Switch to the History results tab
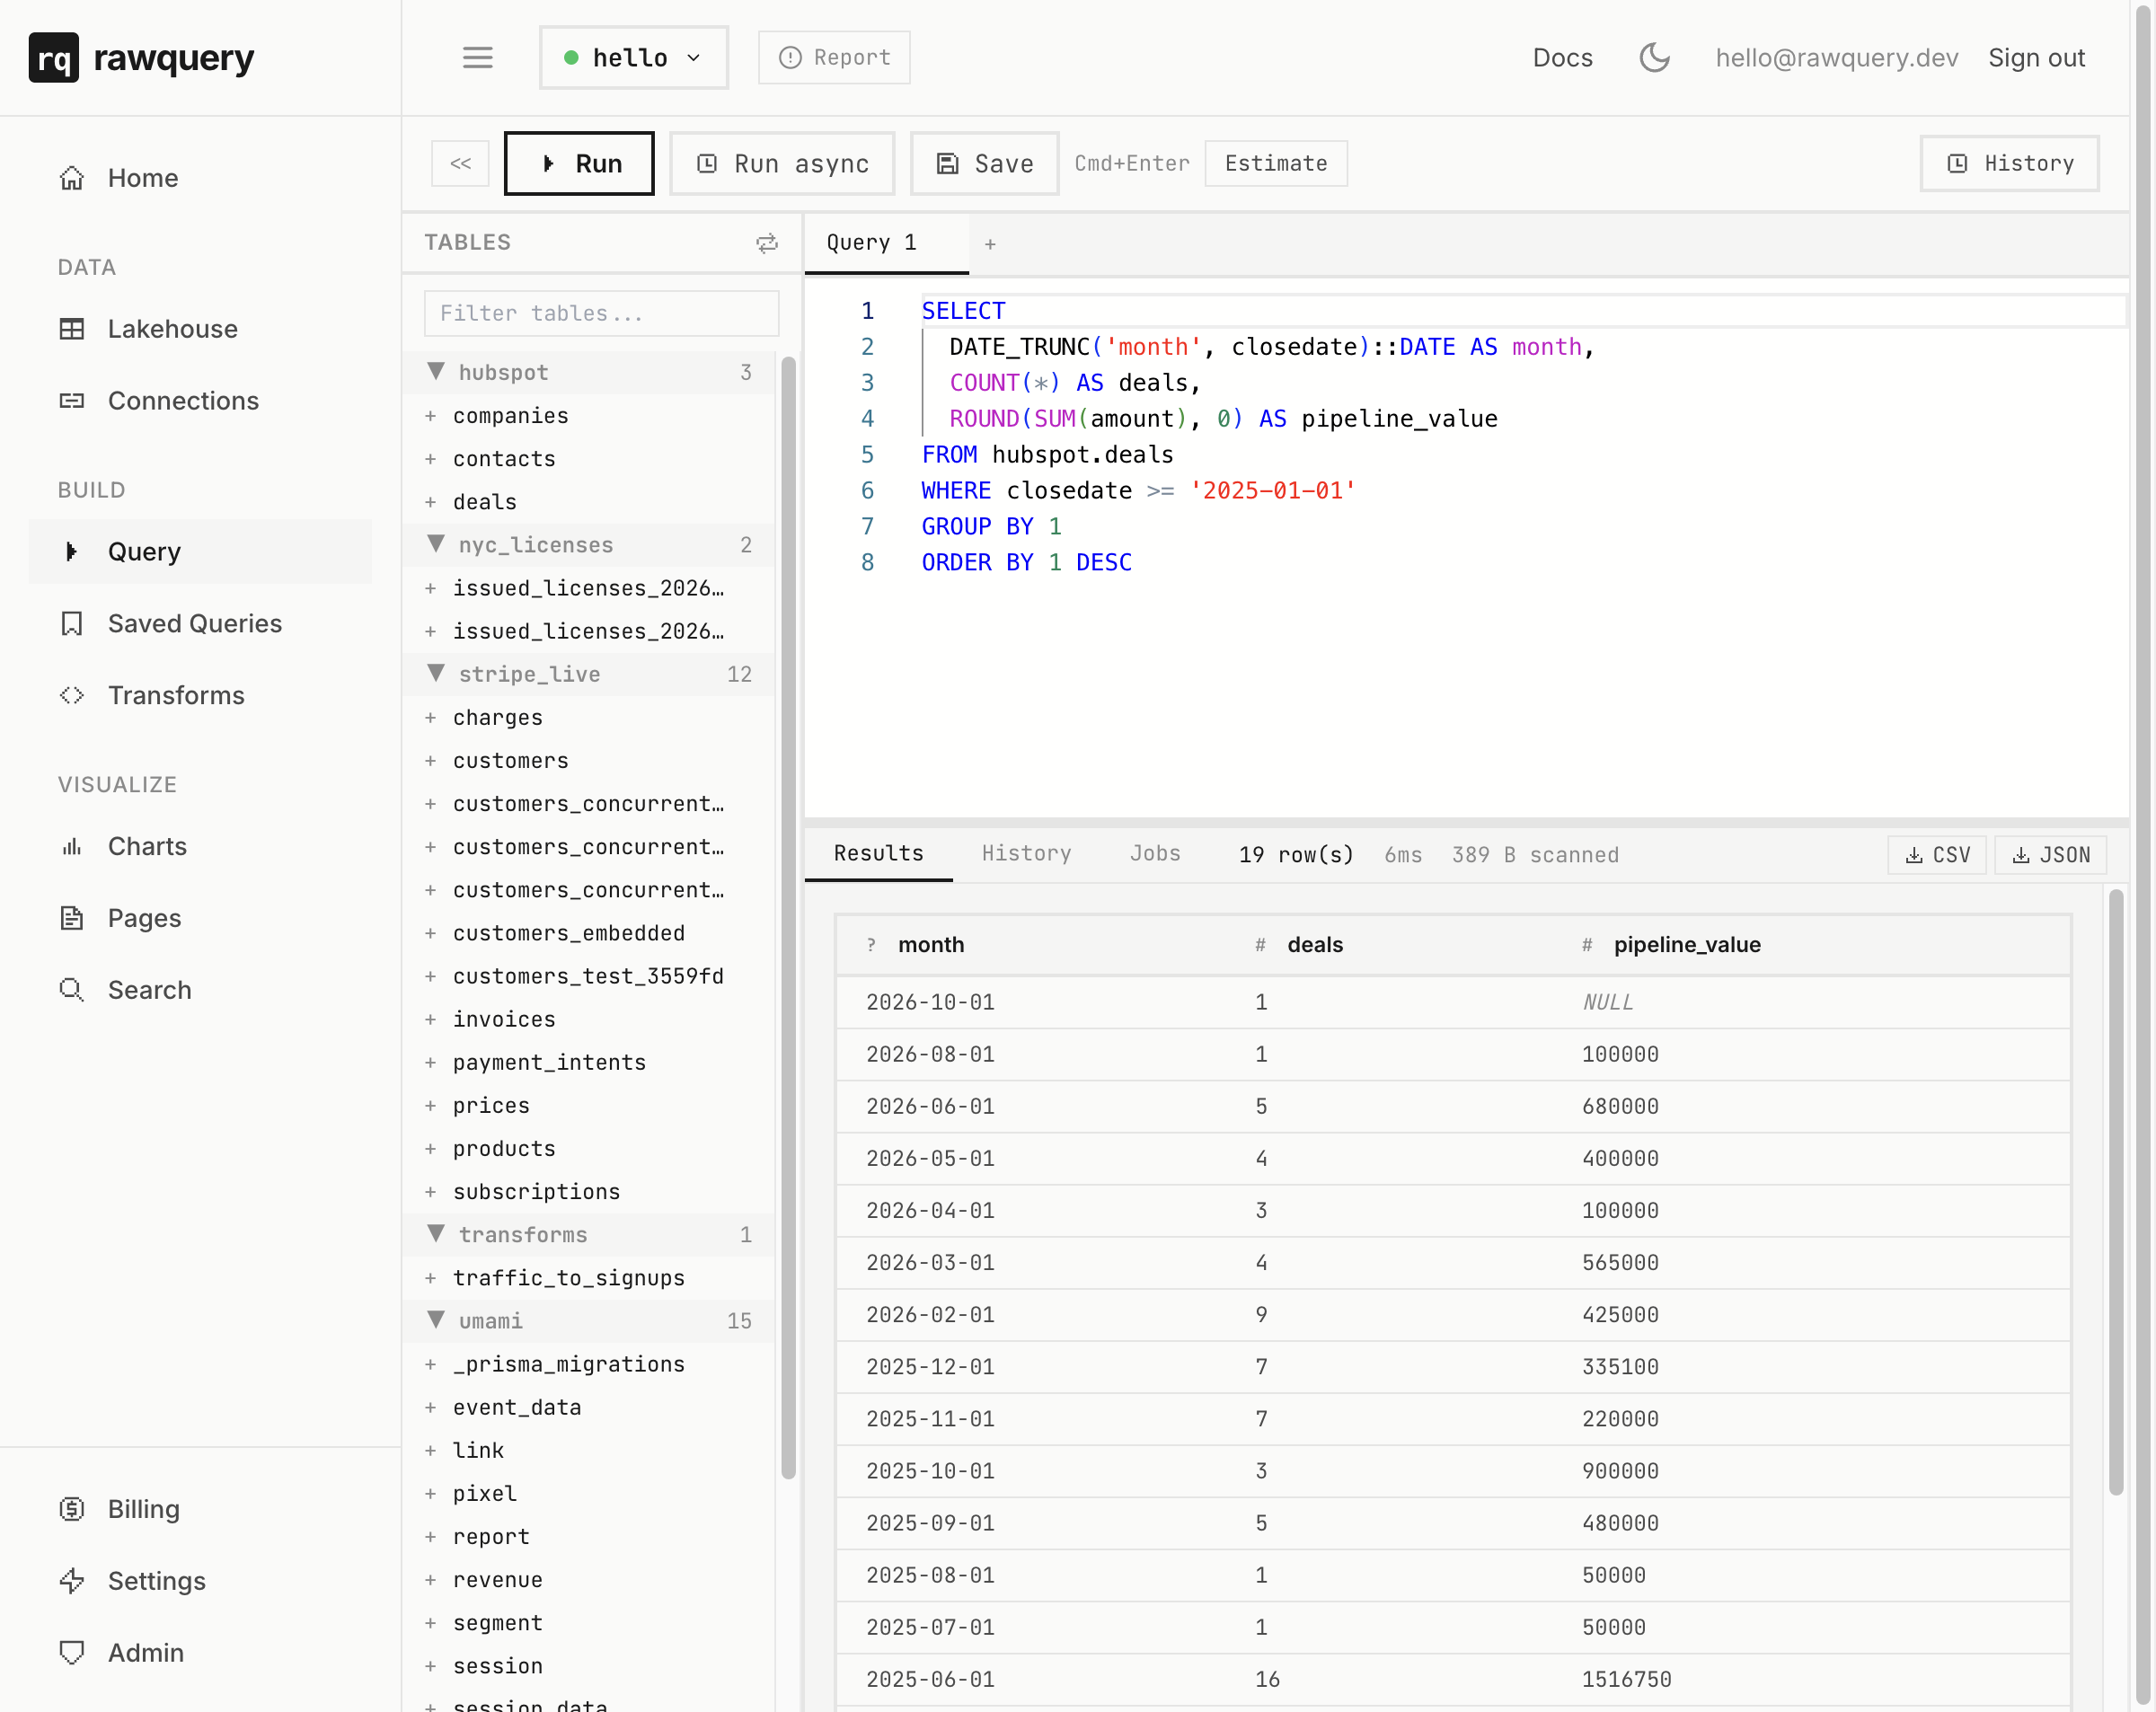This screenshot has width=2156, height=1712. pos(1026,854)
